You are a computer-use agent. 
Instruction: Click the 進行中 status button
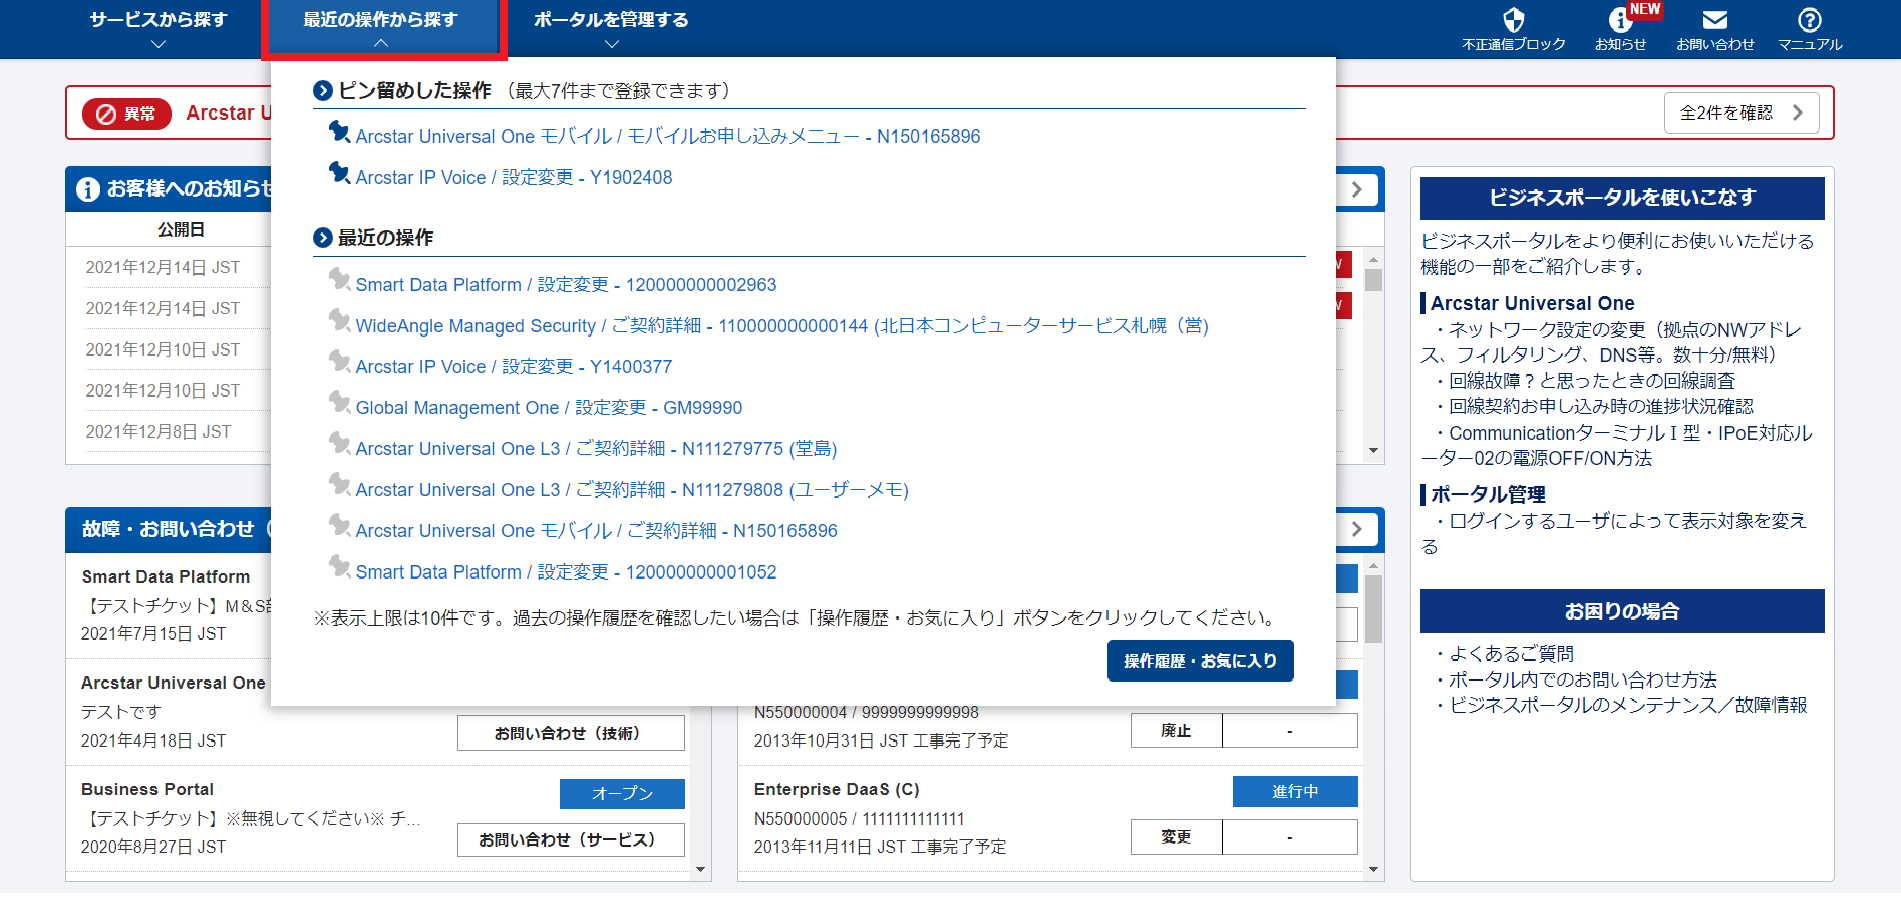(x=1295, y=791)
